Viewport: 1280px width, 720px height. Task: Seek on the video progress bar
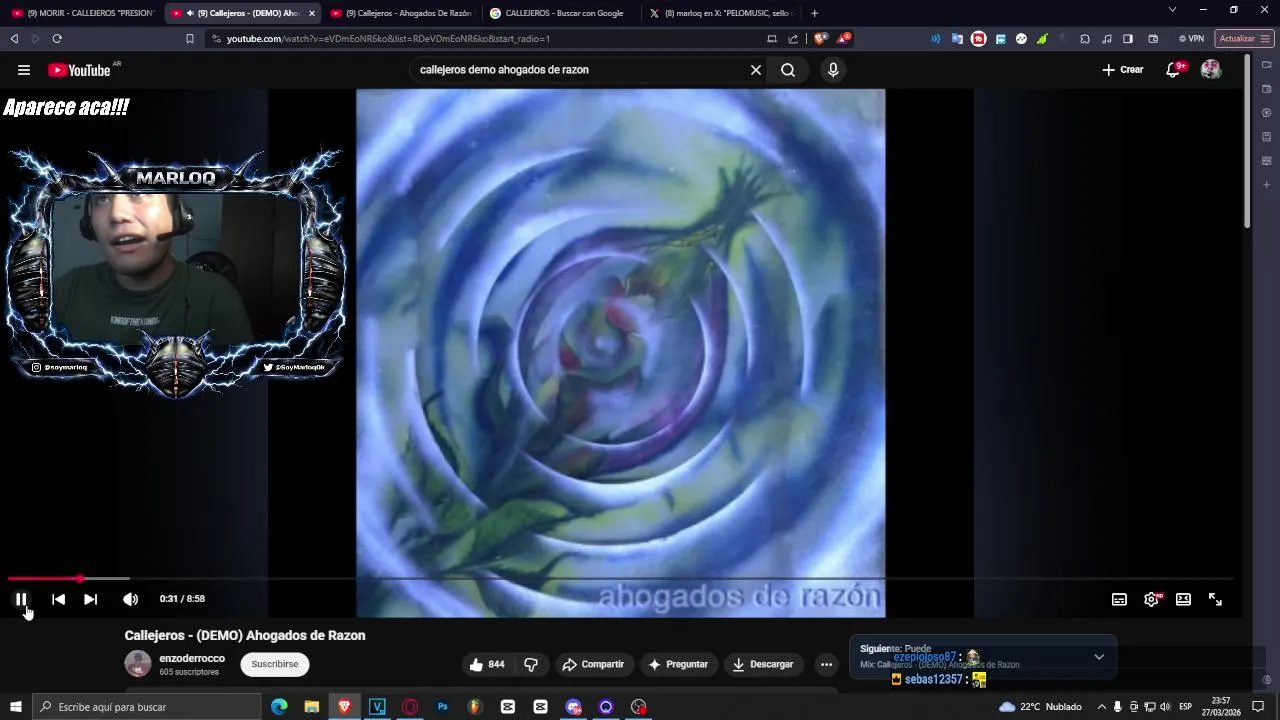pyautogui.click(x=620, y=578)
